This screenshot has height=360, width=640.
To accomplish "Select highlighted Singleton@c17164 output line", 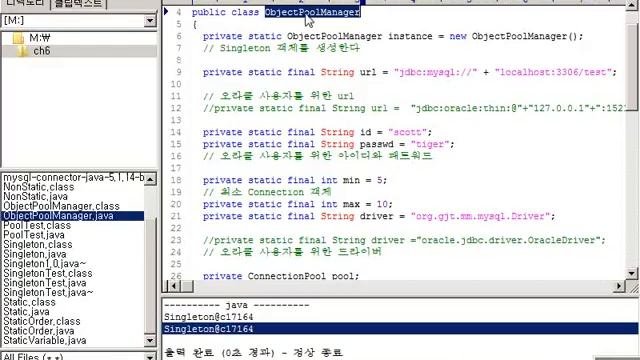I will [x=400, y=329].
